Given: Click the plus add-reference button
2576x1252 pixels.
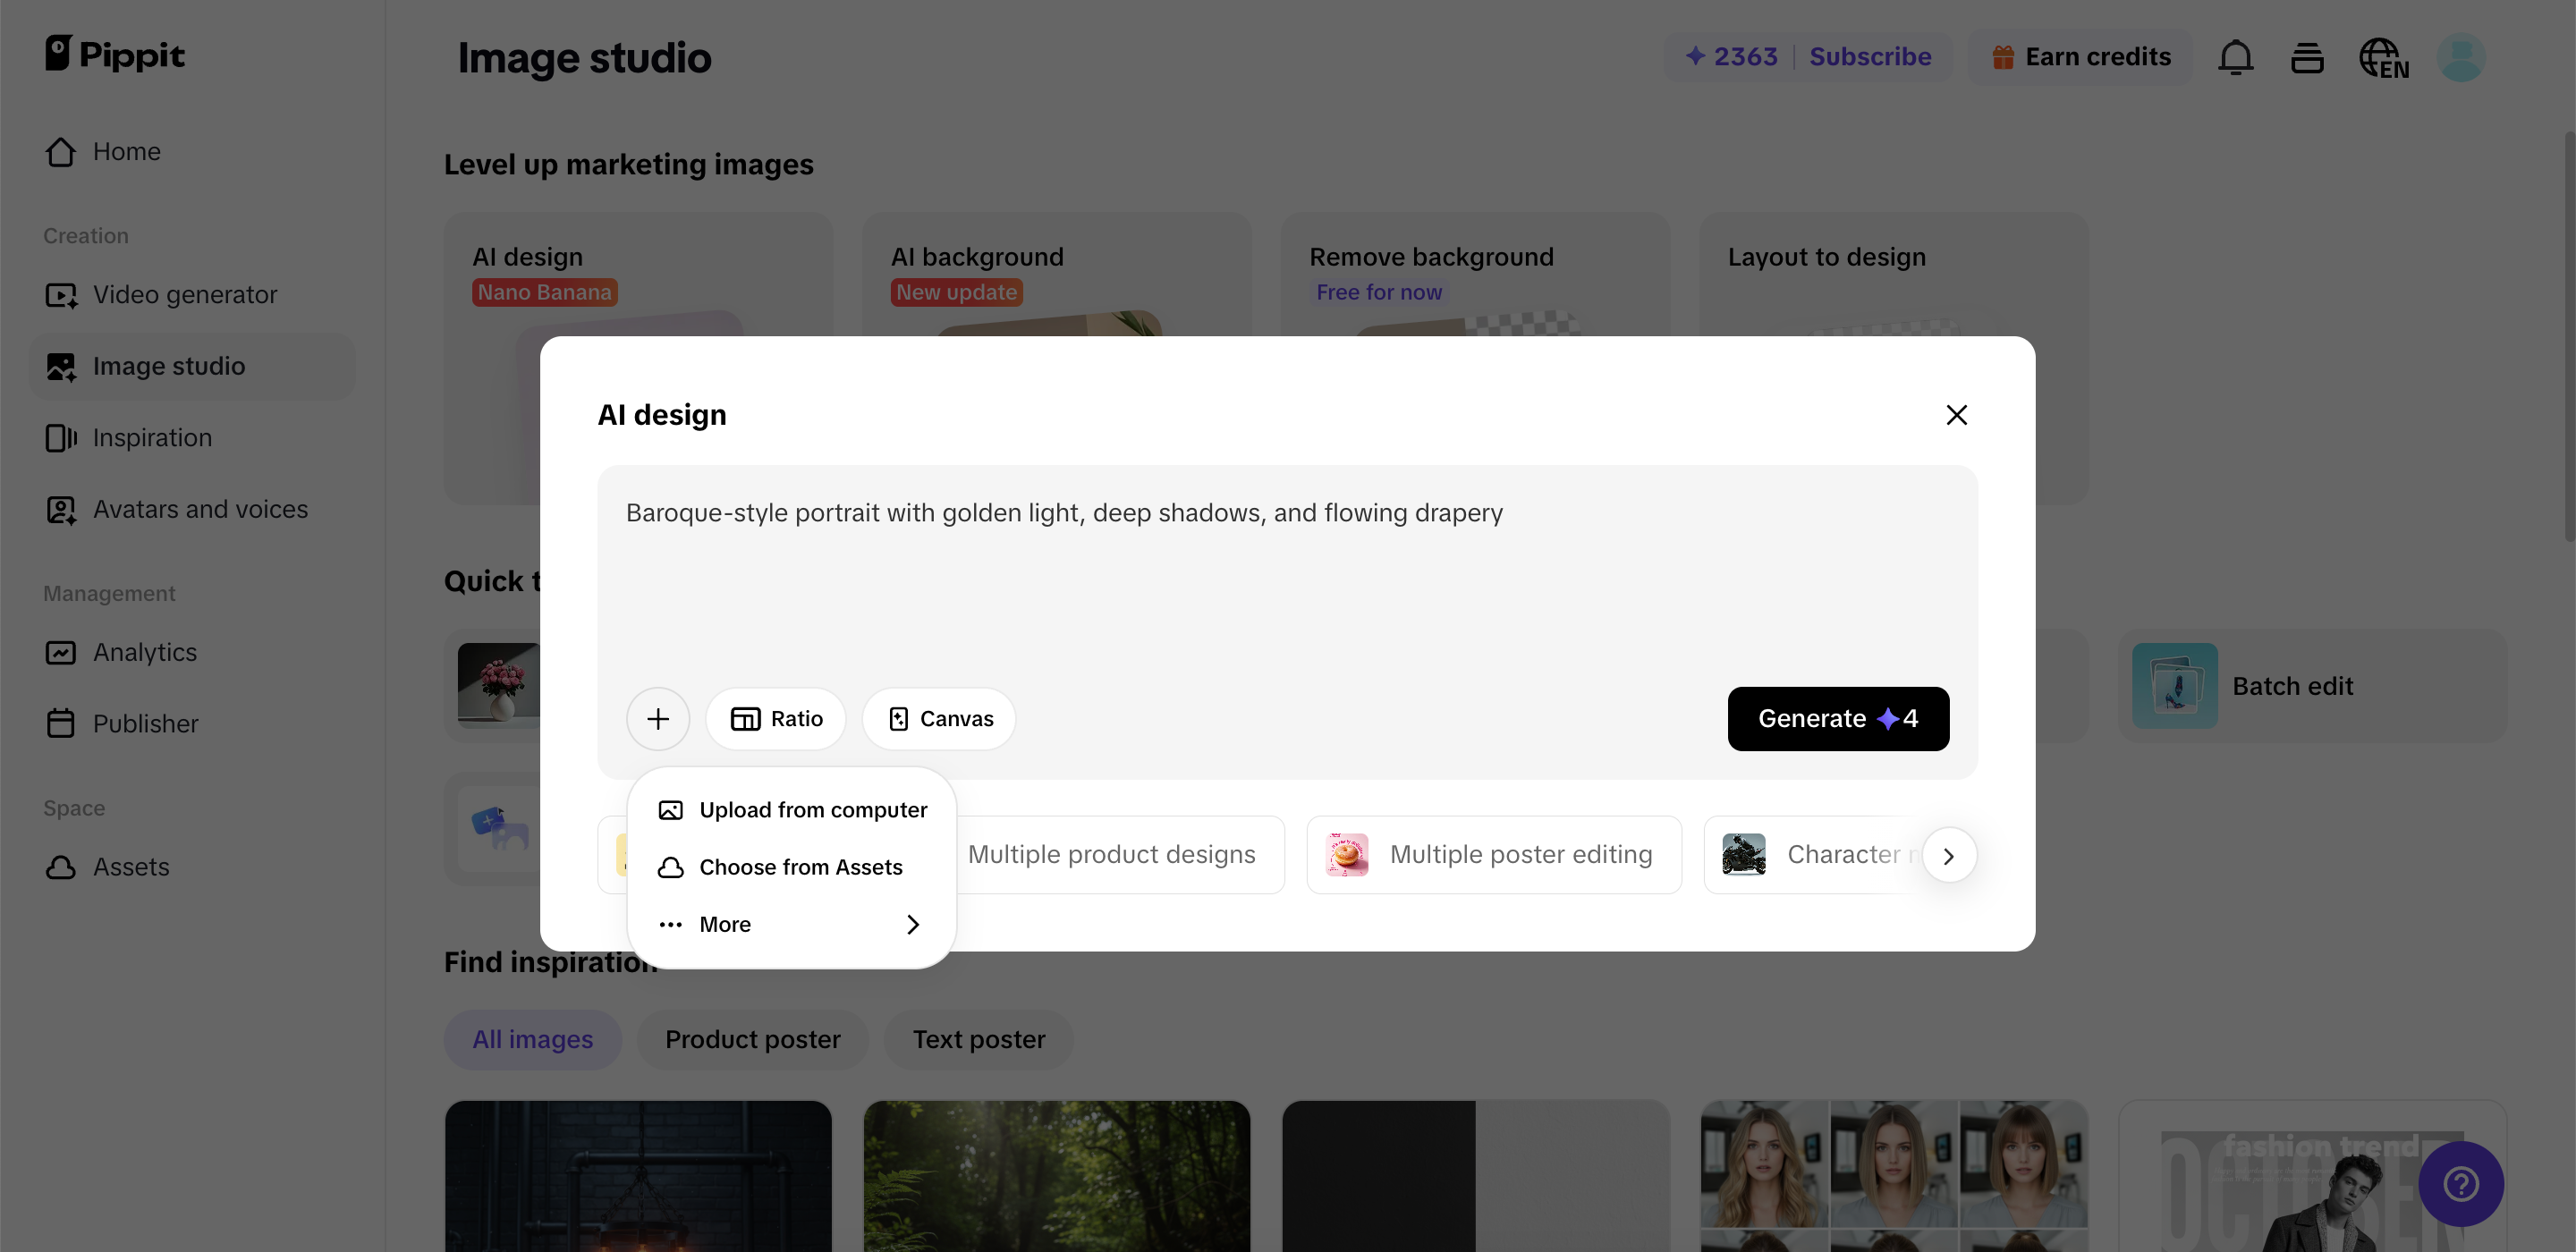Looking at the screenshot, I should tap(657, 718).
